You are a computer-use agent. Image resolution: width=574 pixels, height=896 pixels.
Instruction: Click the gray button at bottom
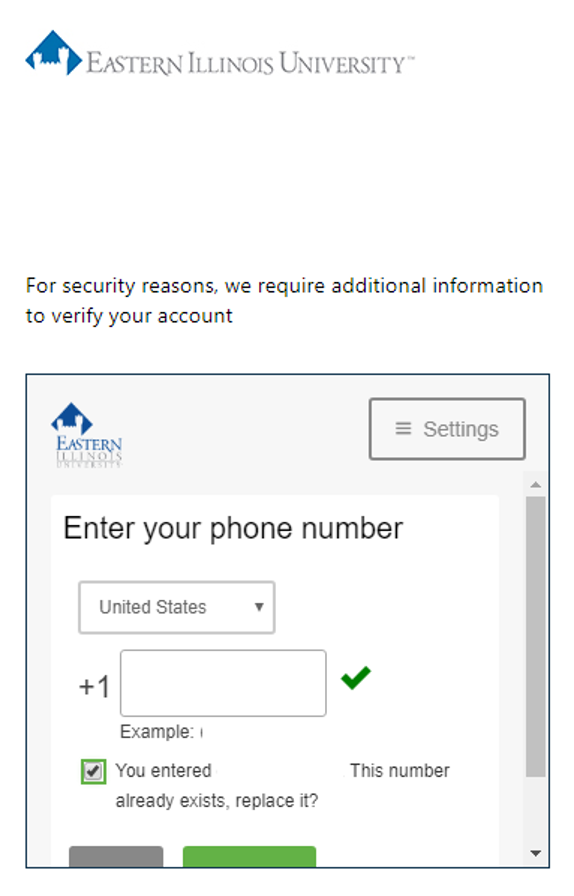(116, 857)
